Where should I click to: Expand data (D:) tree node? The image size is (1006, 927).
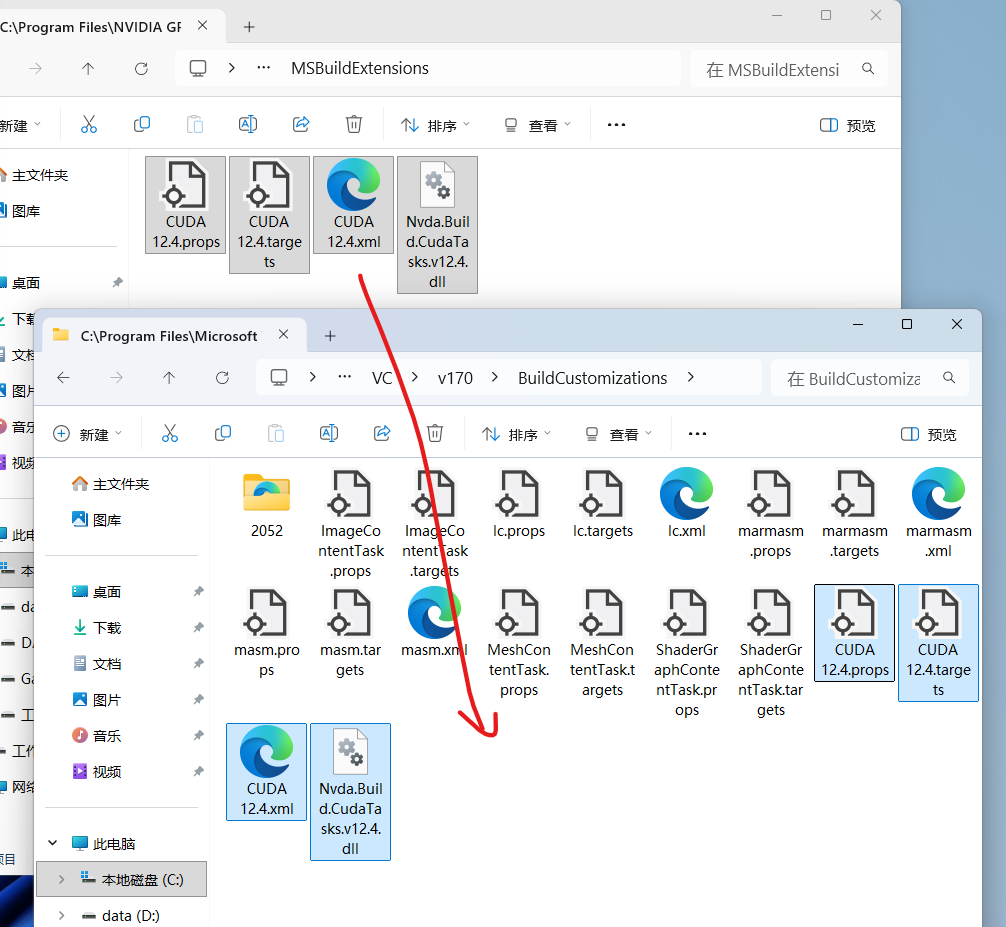coord(61,915)
